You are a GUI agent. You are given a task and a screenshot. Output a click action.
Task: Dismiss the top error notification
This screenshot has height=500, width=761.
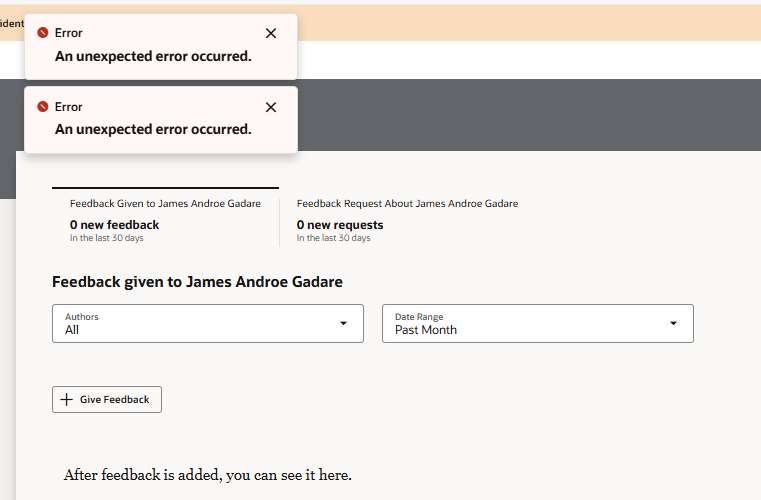click(271, 33)
